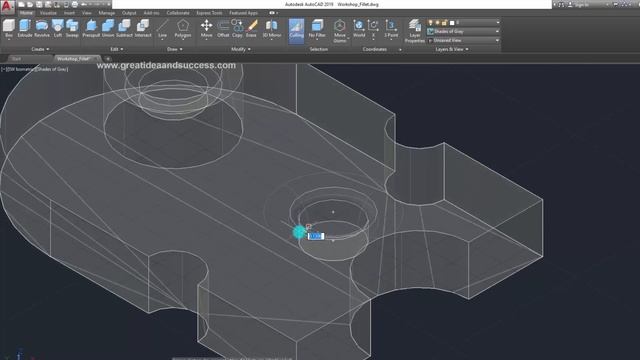
Task: Start the Loft command
Action: [x=58, y=28]
